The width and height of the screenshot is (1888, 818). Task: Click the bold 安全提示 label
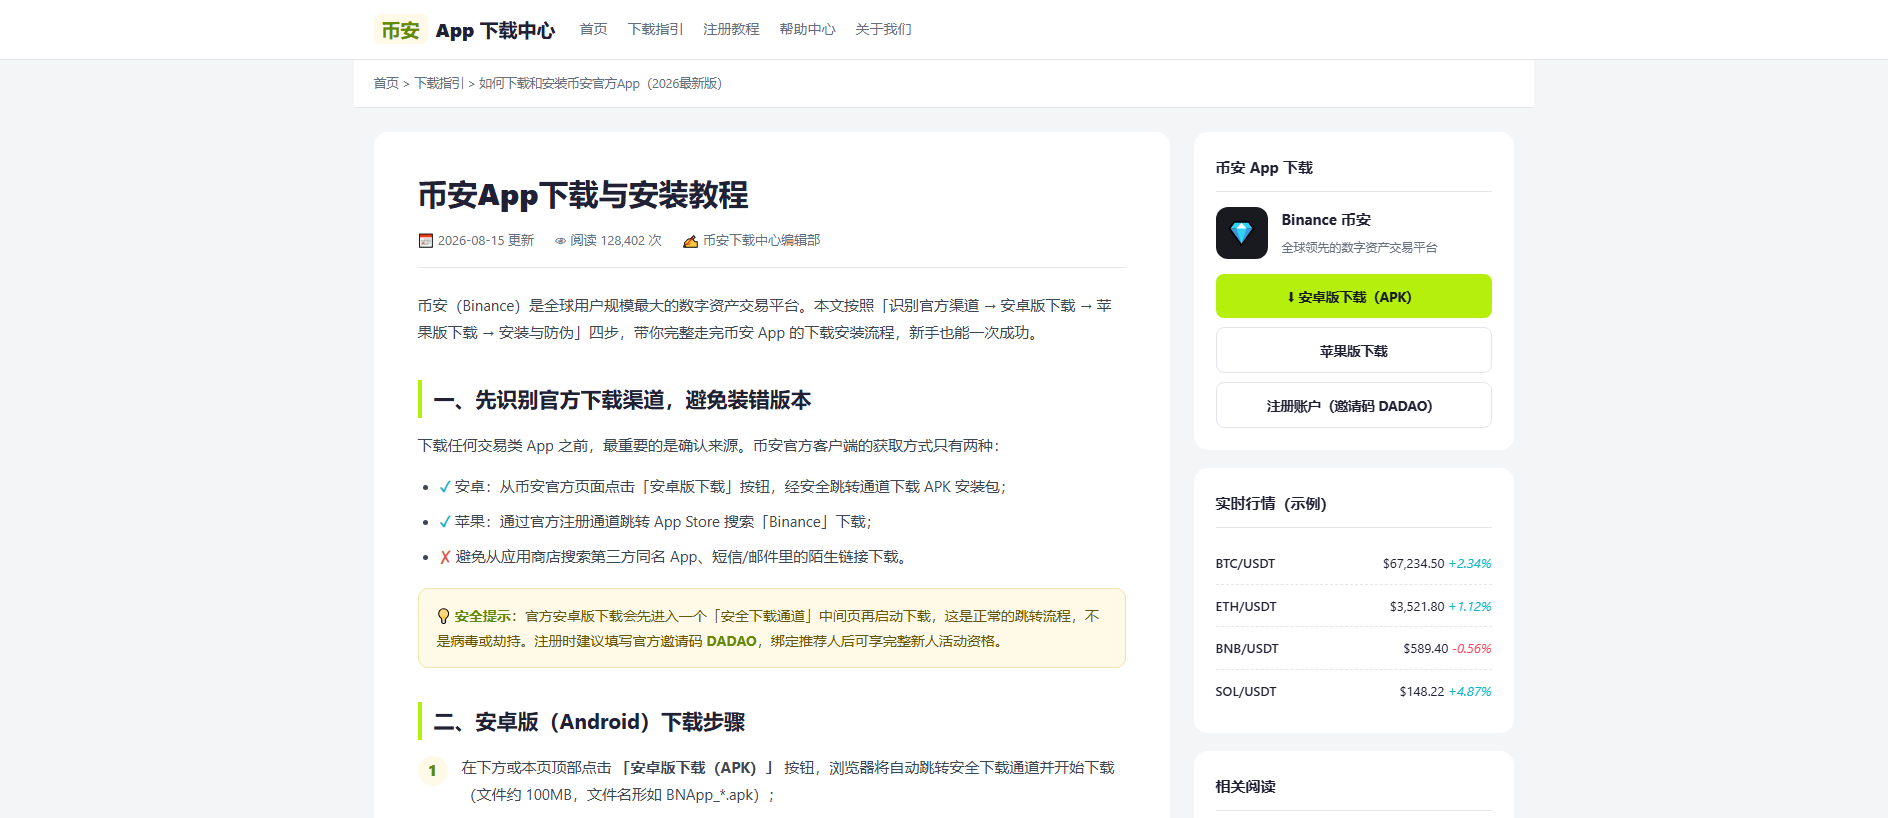(x=482, y=616)
